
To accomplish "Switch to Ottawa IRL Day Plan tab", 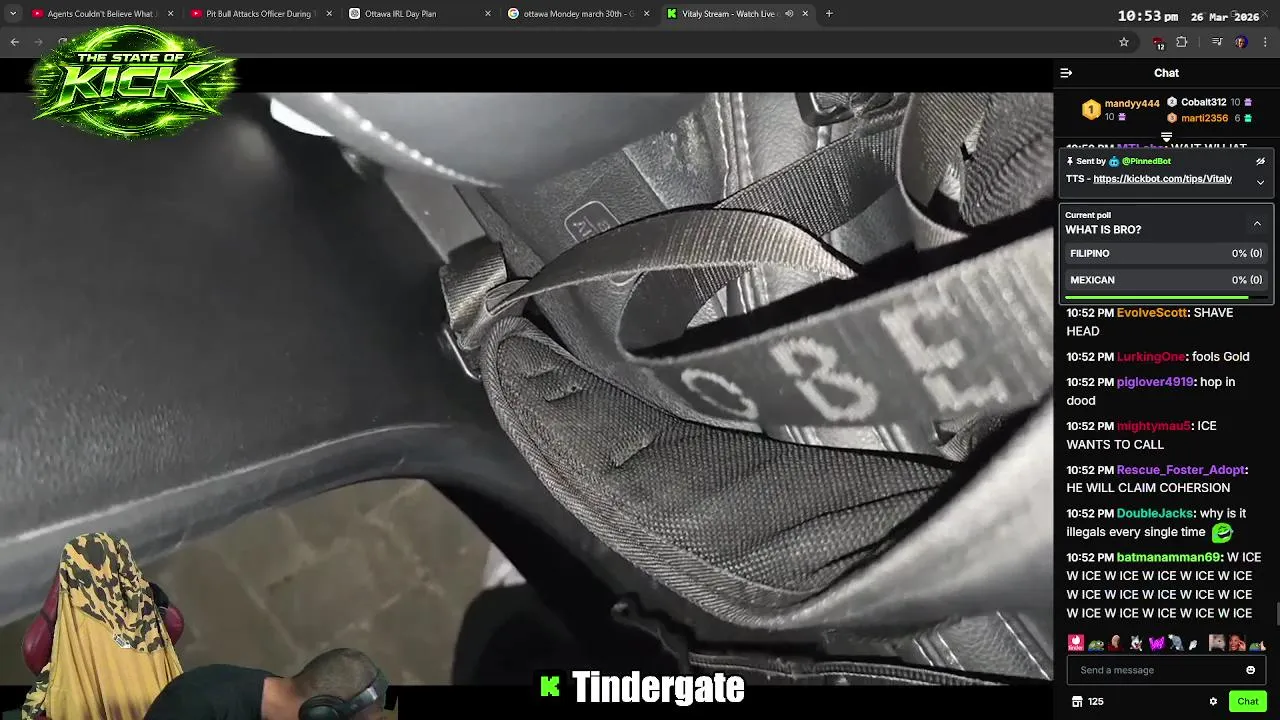I will coord(418,14).
